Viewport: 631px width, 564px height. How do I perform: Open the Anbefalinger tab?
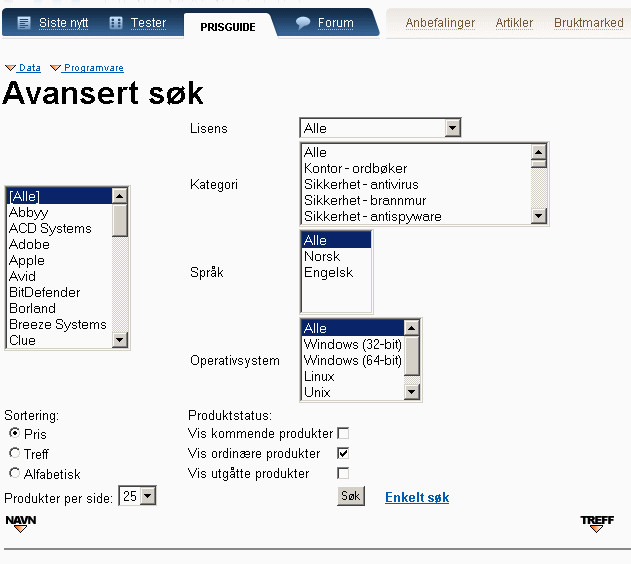coord(440,23)
